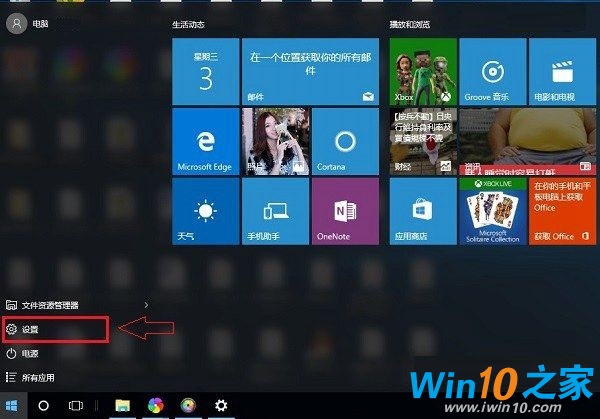Open the 天气 Weather tile
Screen dimensions: 600x419
click(x=206, y=211)
